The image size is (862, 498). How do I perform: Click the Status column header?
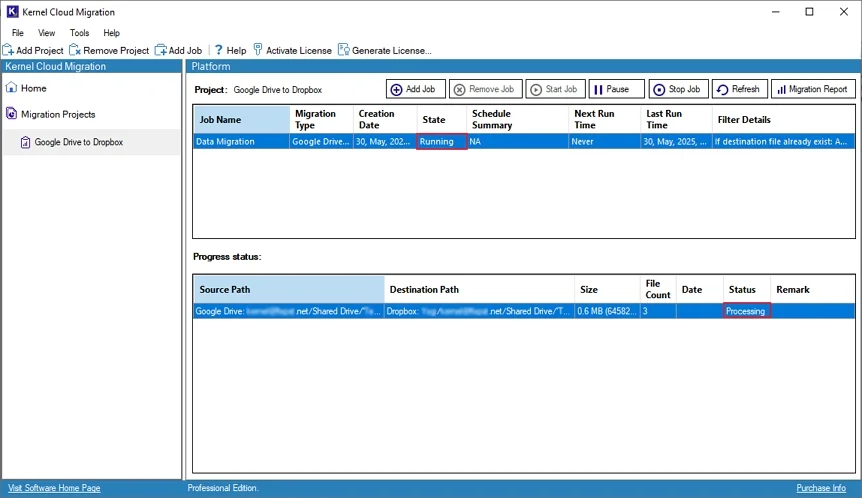click(747, 290)
